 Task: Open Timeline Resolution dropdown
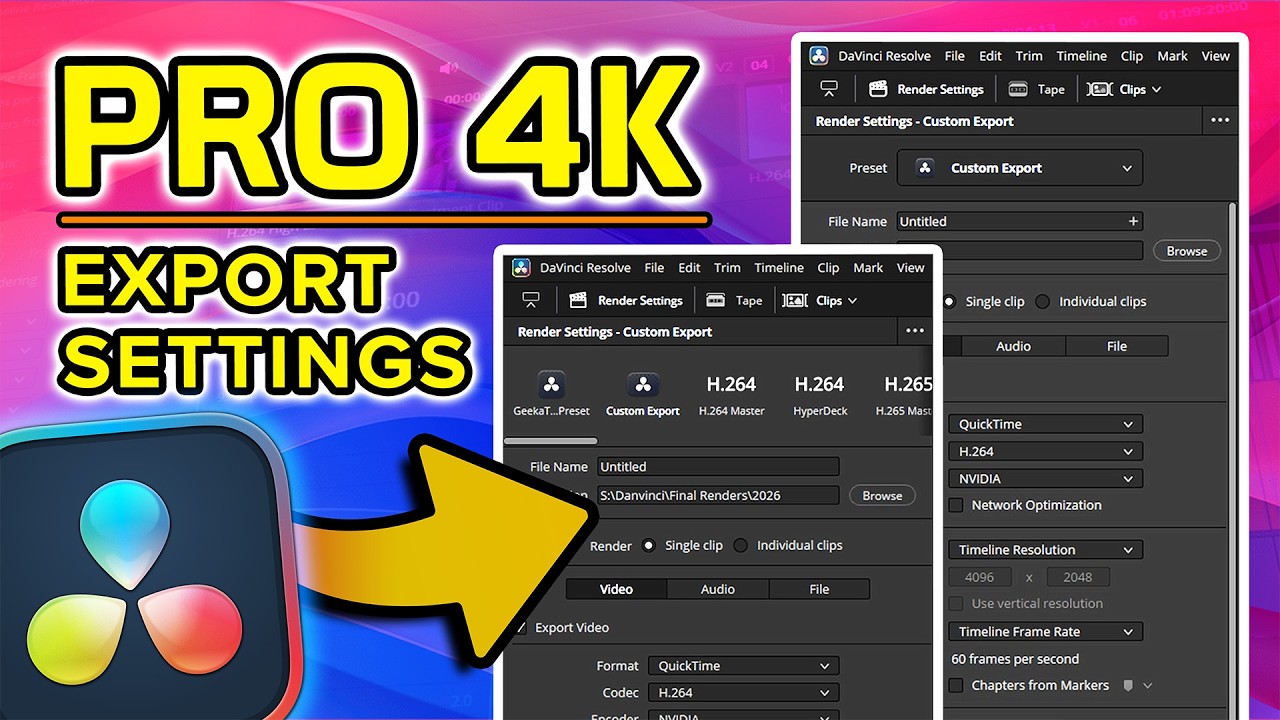1045,549
